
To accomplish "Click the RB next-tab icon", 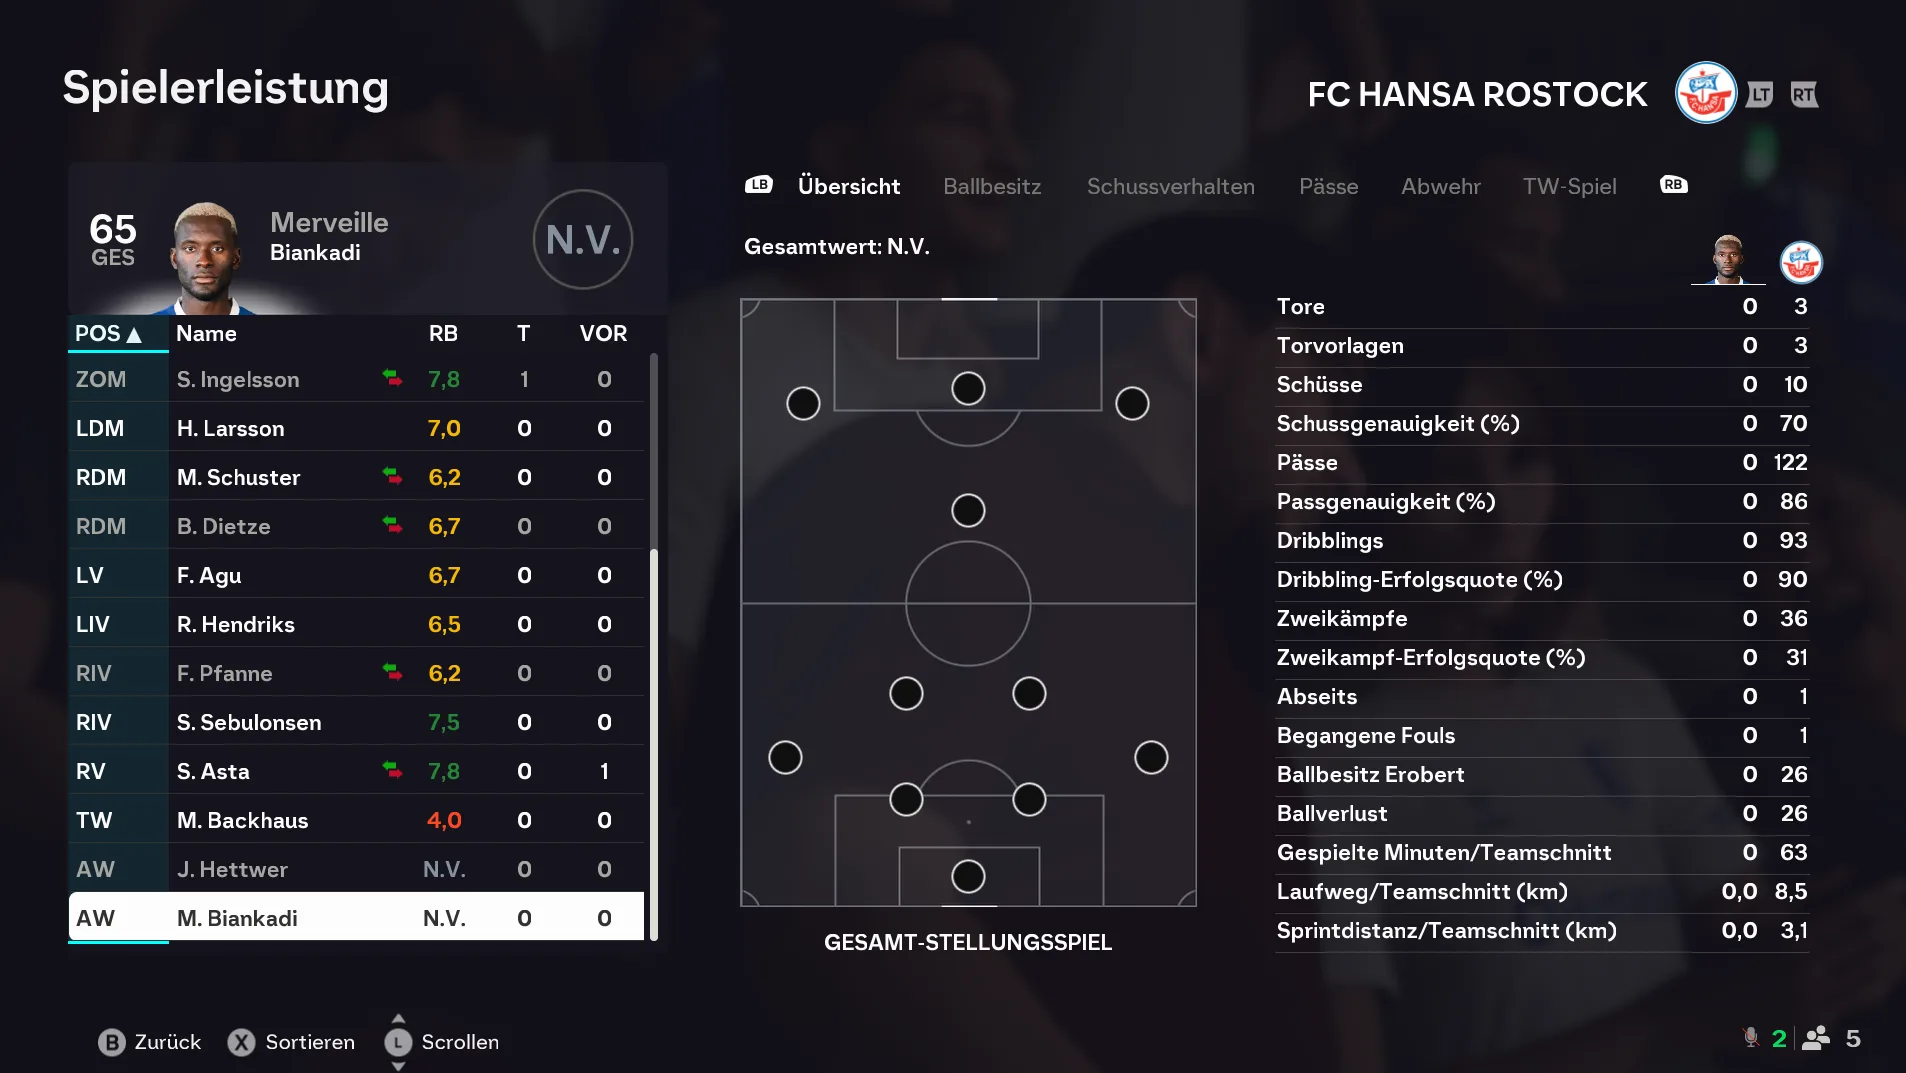I will tap(1673, 185).
